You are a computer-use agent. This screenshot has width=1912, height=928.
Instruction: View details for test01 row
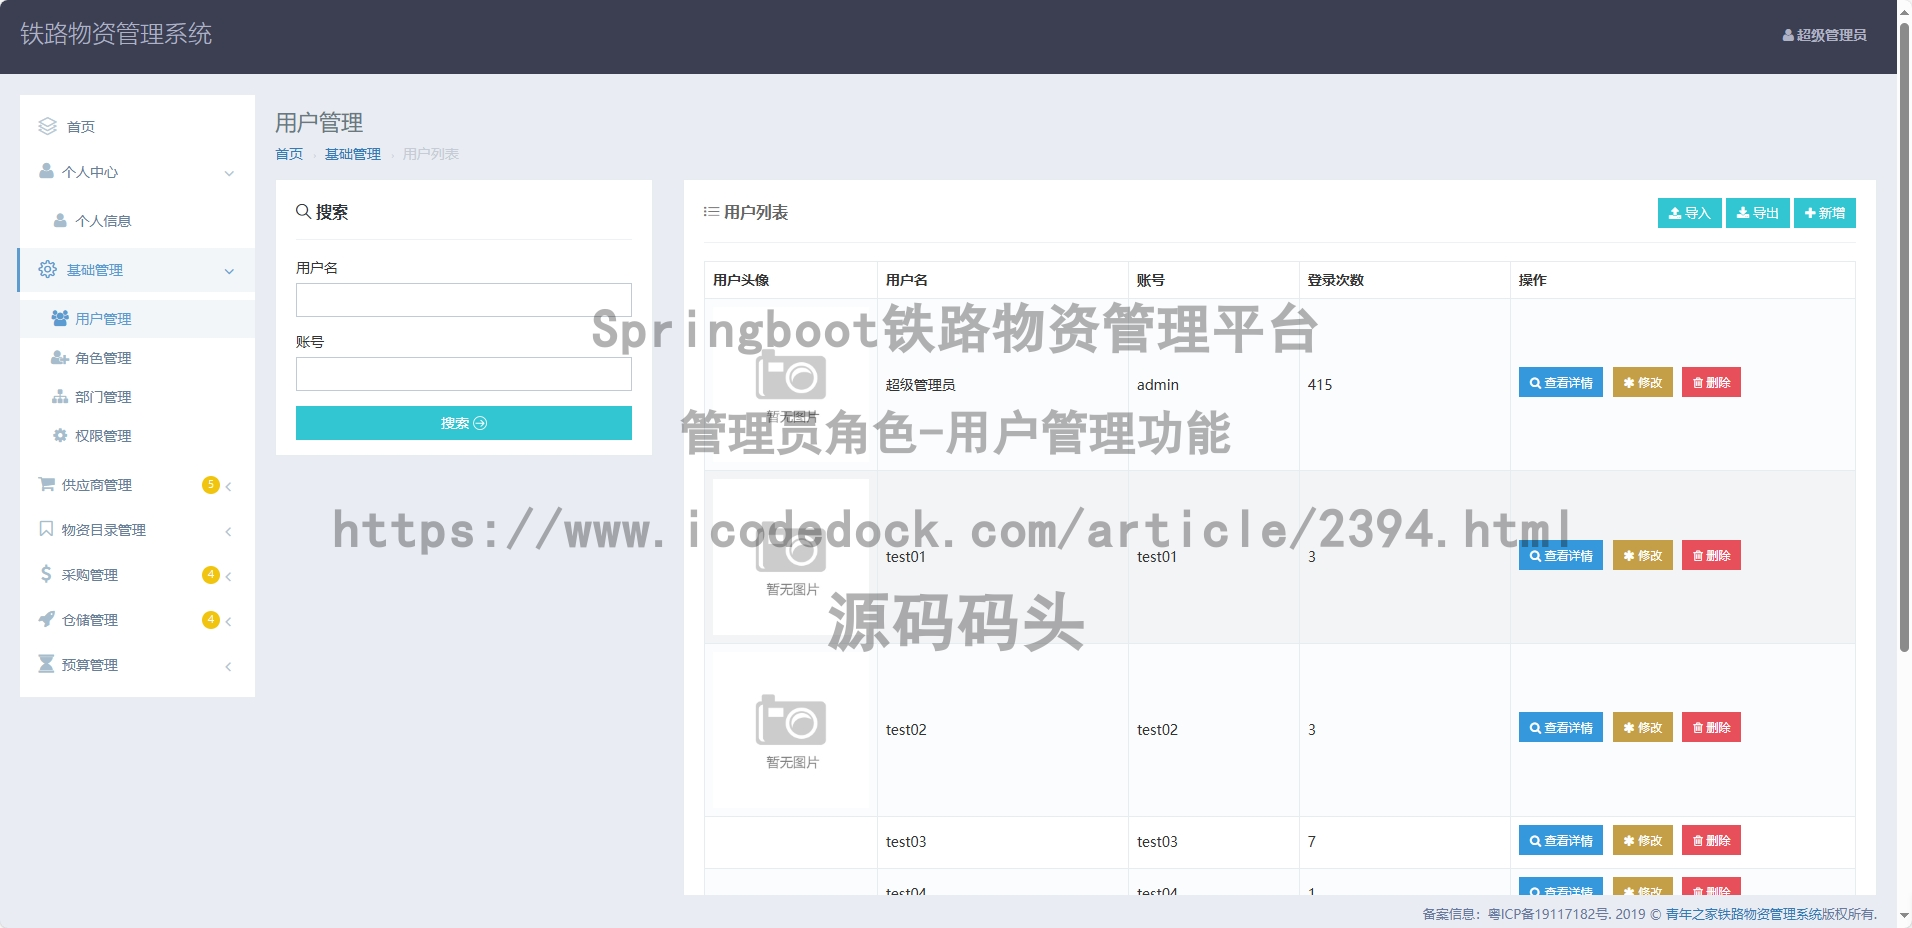[x=1561, y=556]
